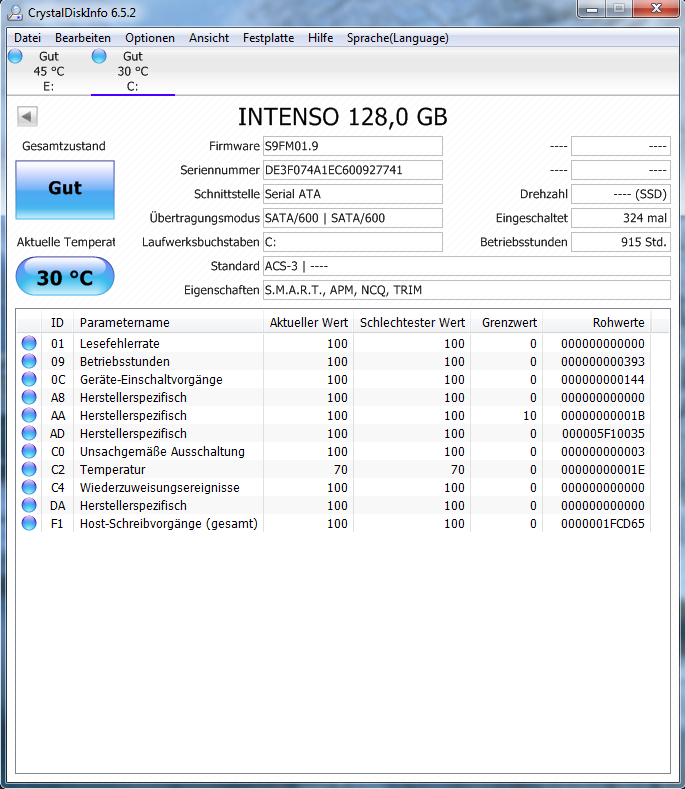The image size is (685, 789).
Task: Select the Temperatur parameter row
Action: (113, 470)
